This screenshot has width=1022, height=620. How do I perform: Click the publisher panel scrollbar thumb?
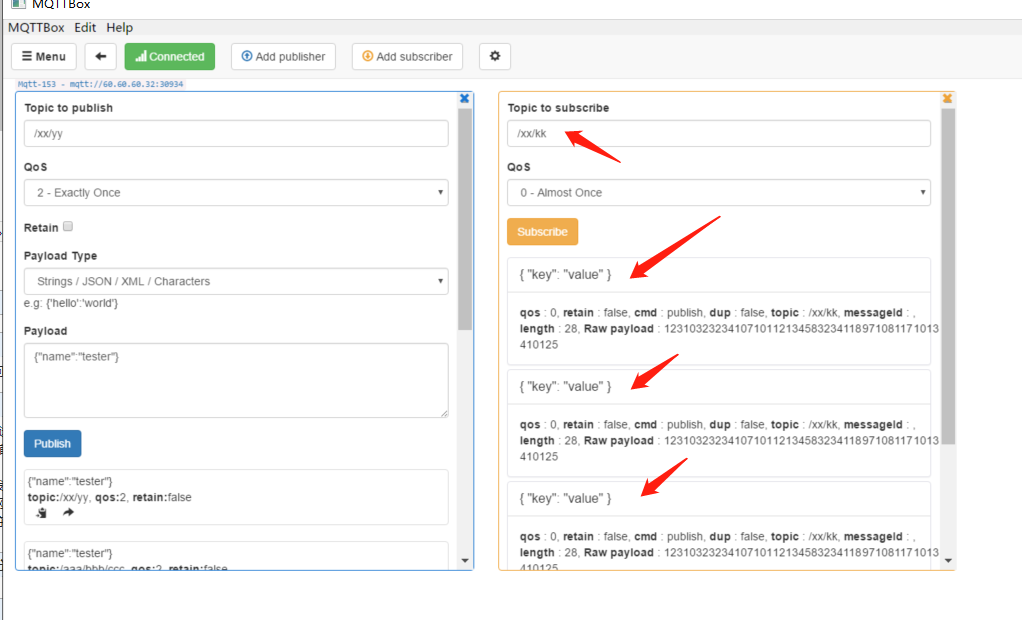465,219
